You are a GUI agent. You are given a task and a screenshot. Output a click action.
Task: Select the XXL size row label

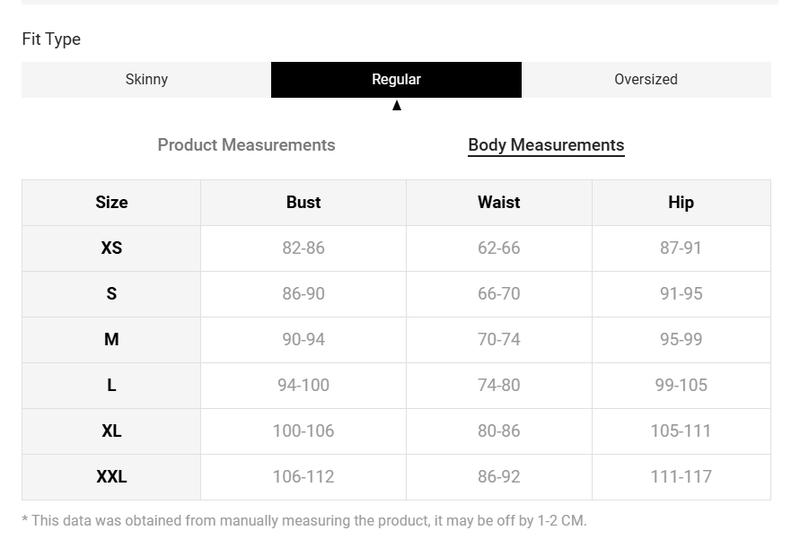111,477
